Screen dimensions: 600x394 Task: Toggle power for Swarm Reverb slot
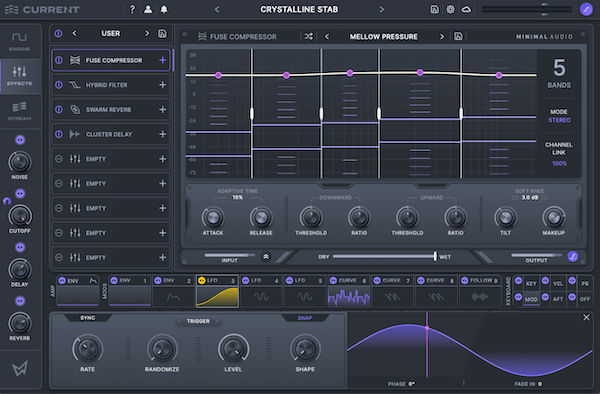[x=59, y=109]
